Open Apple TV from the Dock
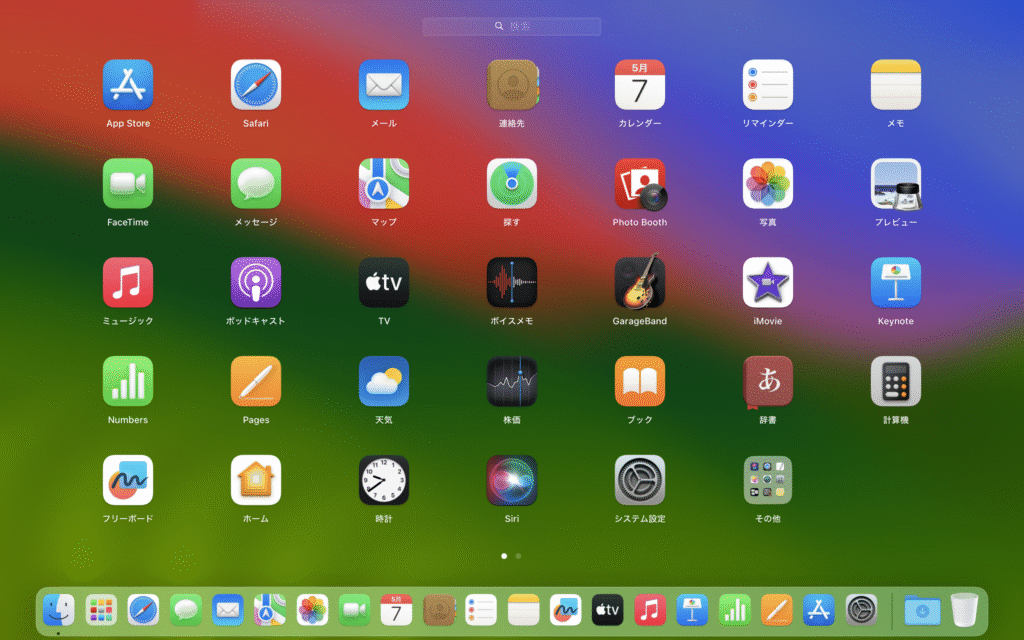Viewport: 1024px width, 640px height. [x=608, y=610]
